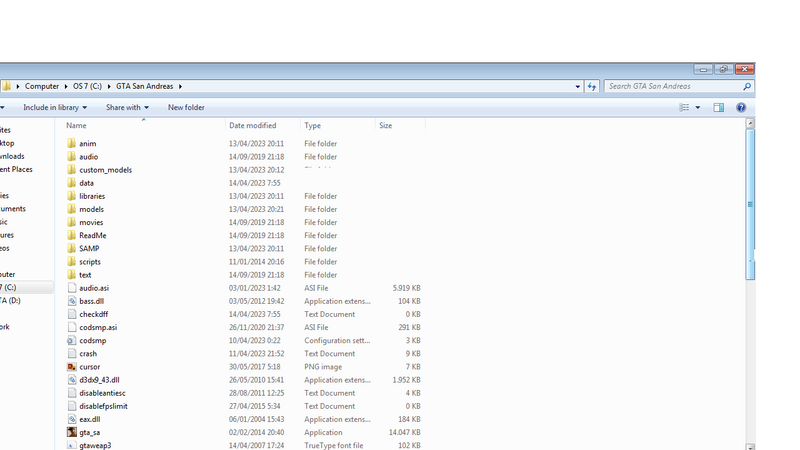Select the audio folder icon
The width and height of the screenshot is (800, 450).
pyautogui.click(x=71, y=157)
